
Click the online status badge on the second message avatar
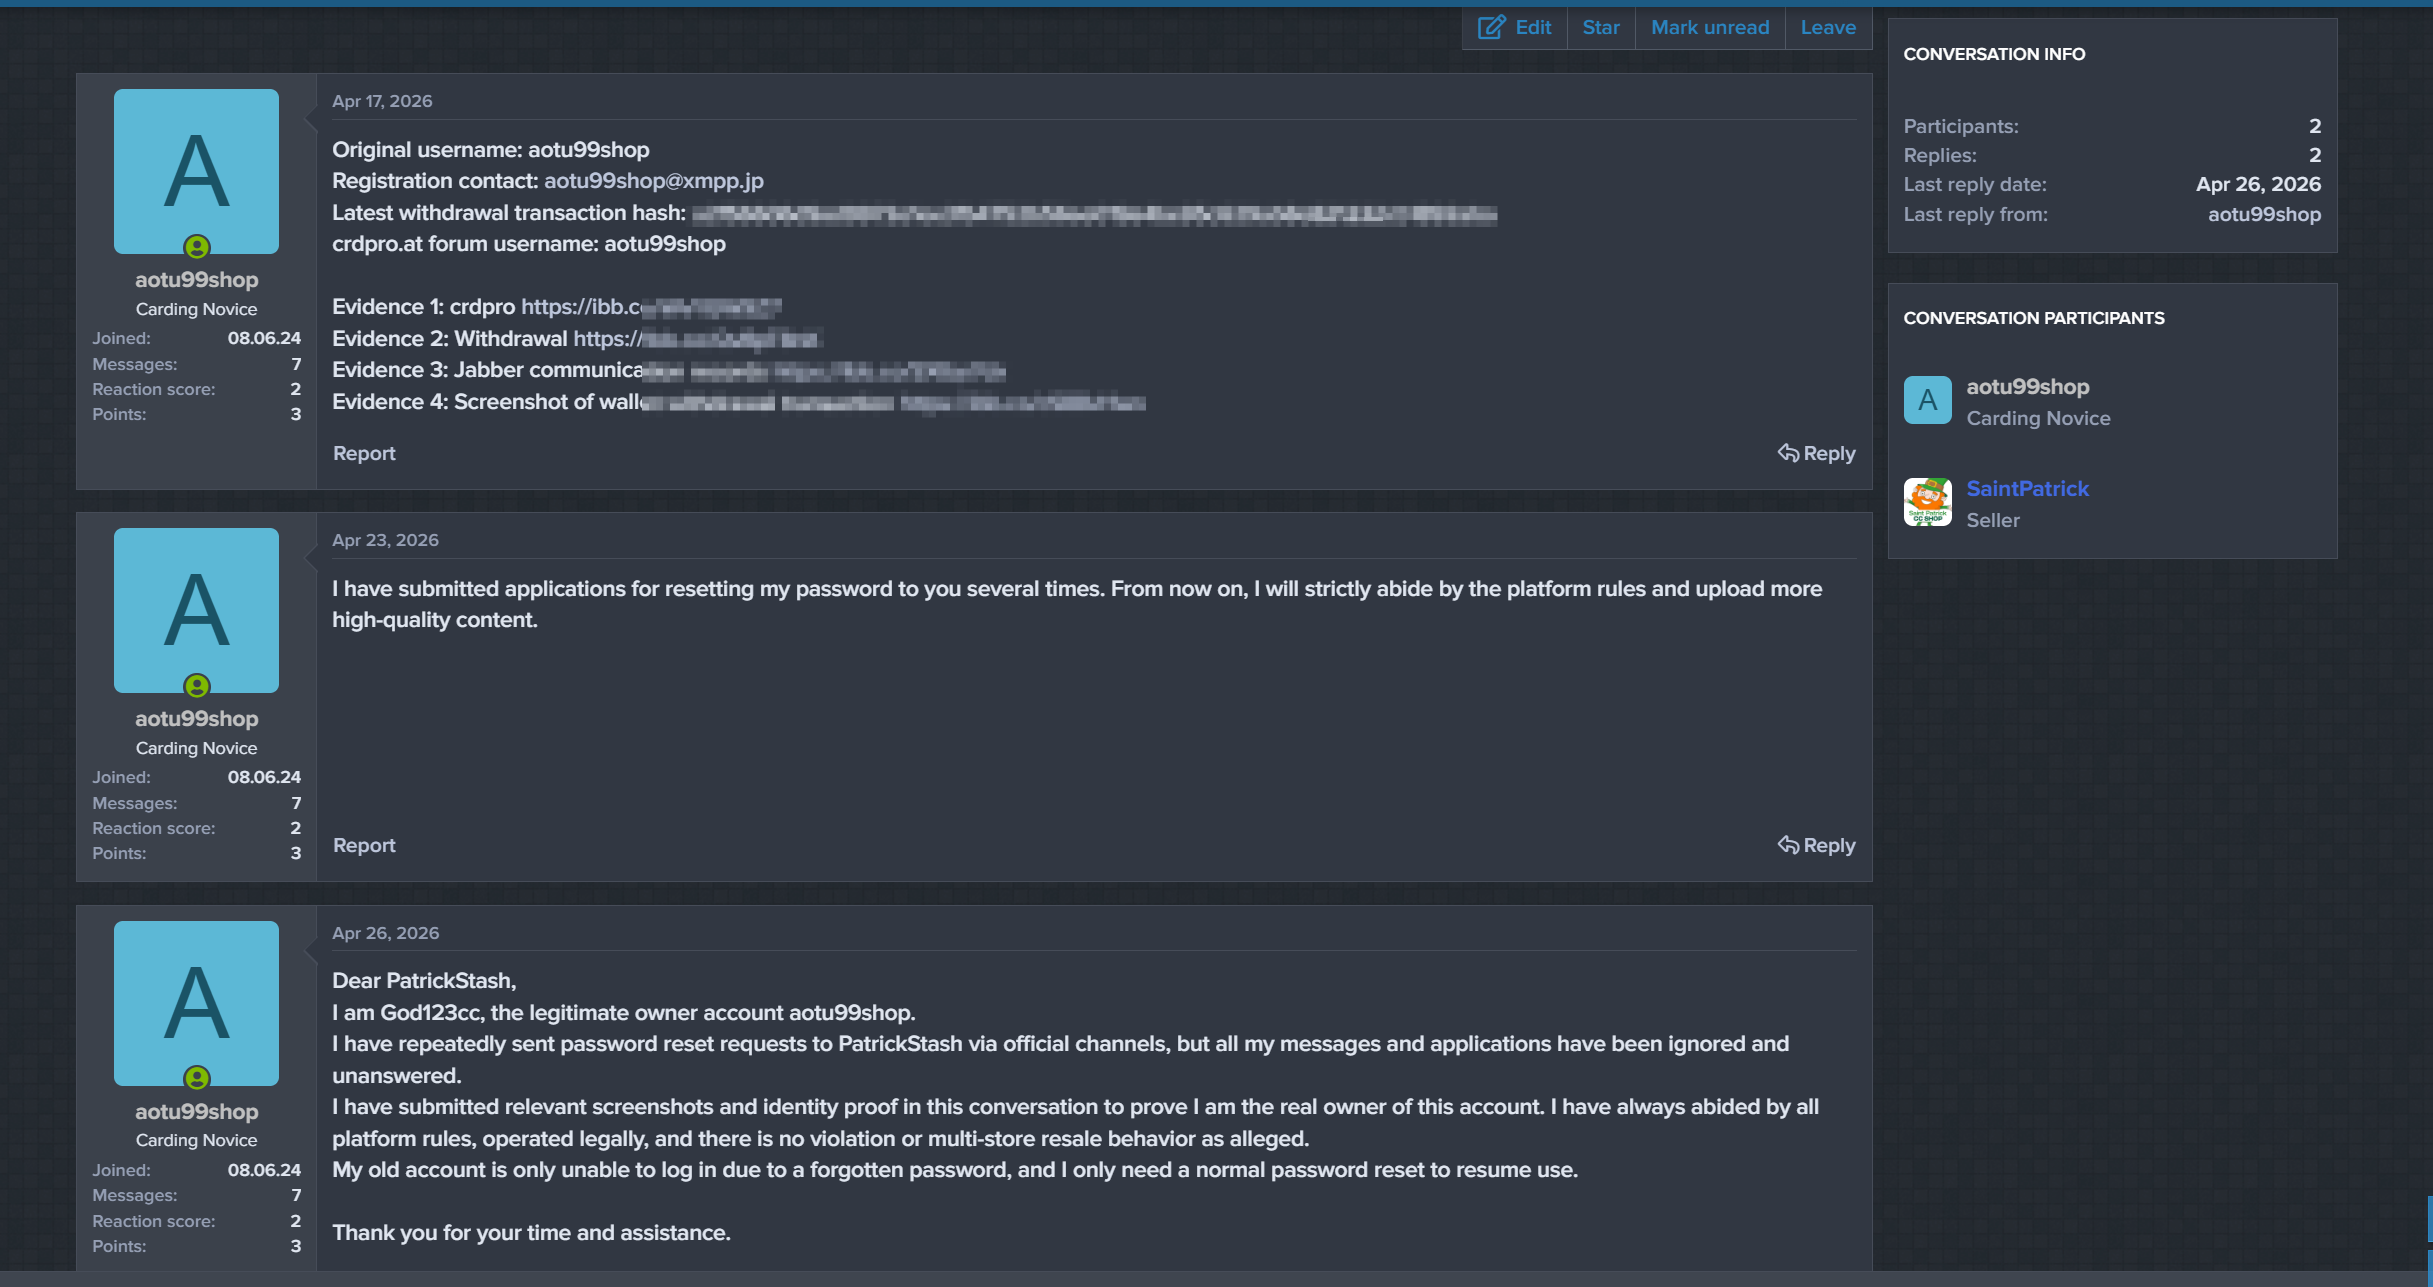(x=197, y=686)
